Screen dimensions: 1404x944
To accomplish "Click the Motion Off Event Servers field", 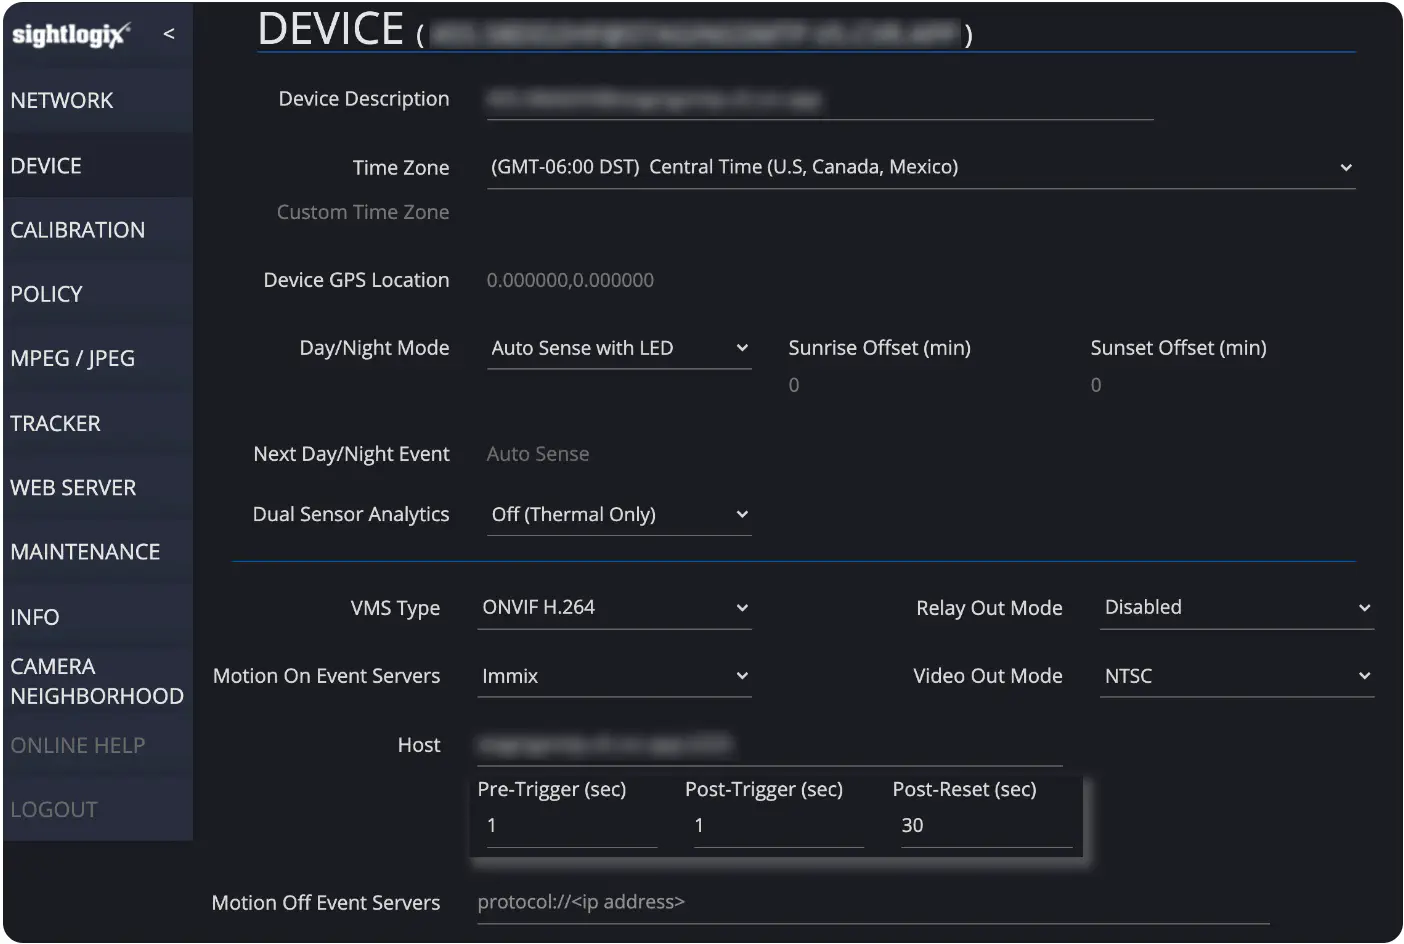I will click(x=873, y=903).
